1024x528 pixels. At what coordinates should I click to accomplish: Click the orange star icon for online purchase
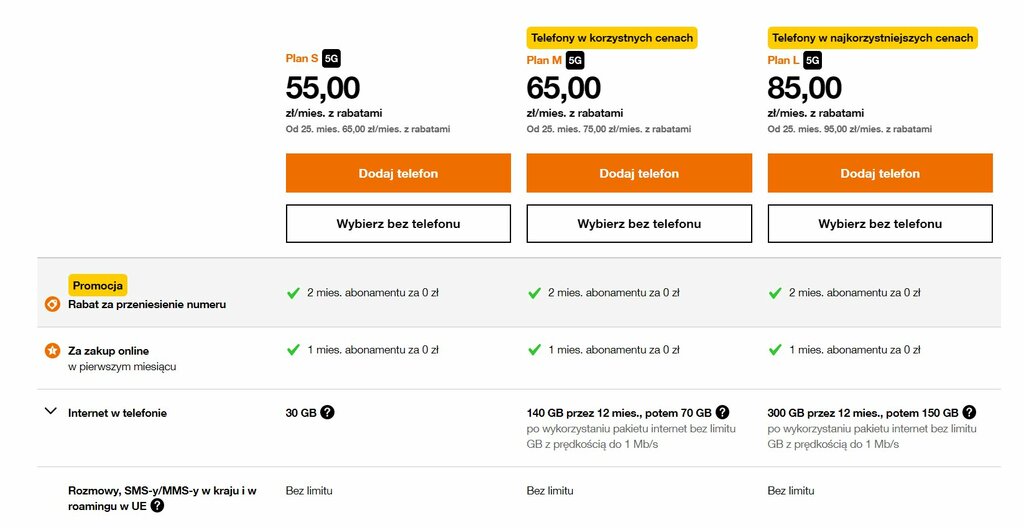click(x=52, y=350)
